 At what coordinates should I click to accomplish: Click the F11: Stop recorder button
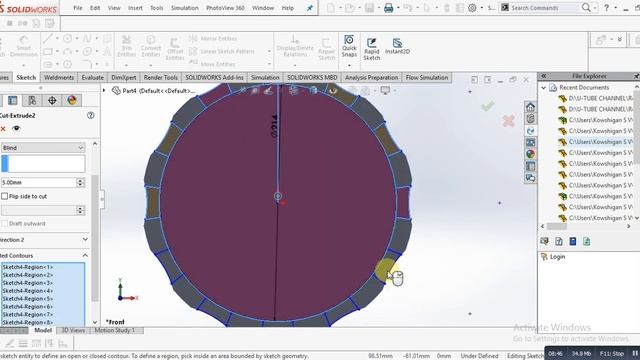point(611,353)
